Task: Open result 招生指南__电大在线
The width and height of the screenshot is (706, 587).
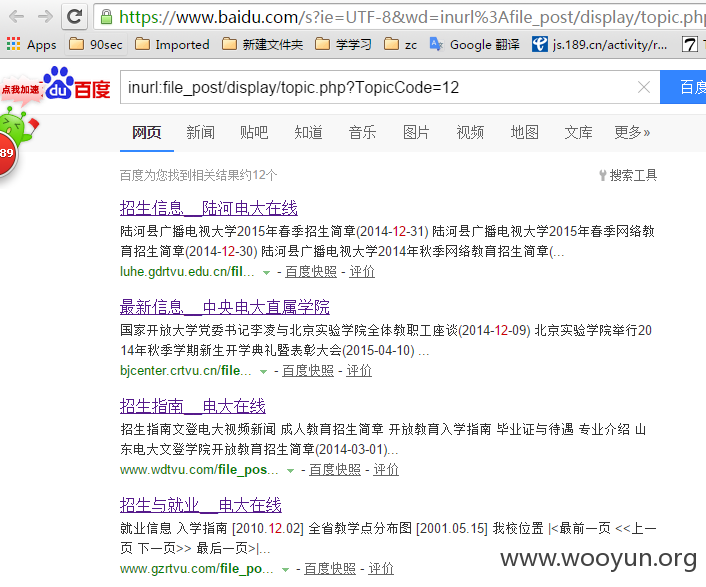Action: 193,406
